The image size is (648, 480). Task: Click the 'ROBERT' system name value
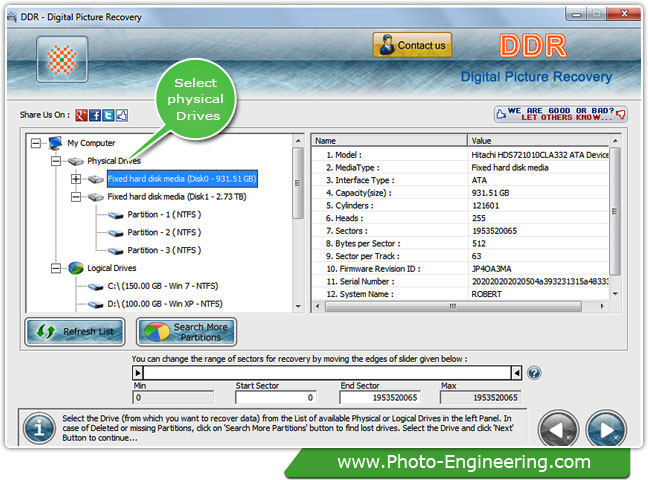click(x=487, y=294)
